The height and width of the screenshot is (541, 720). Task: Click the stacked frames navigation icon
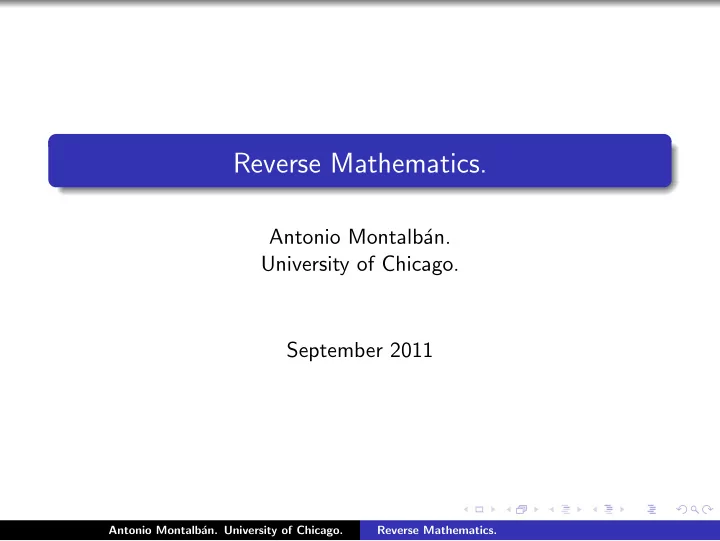pyautogui.click(x=522, y=509)
